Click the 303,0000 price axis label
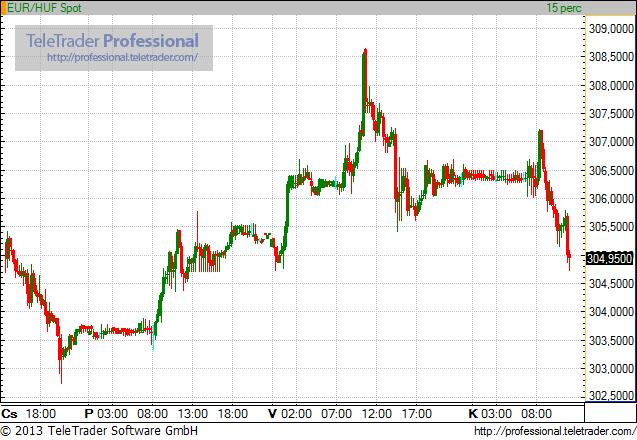The width and height of the screenshot is (637, 440). [611, 369]
